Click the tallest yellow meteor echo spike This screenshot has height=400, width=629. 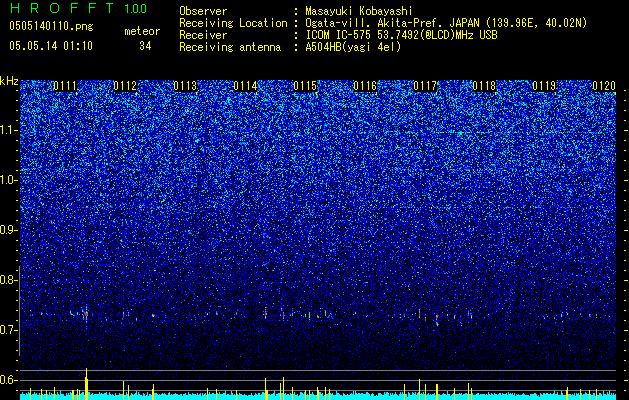(x=86, y=384)
